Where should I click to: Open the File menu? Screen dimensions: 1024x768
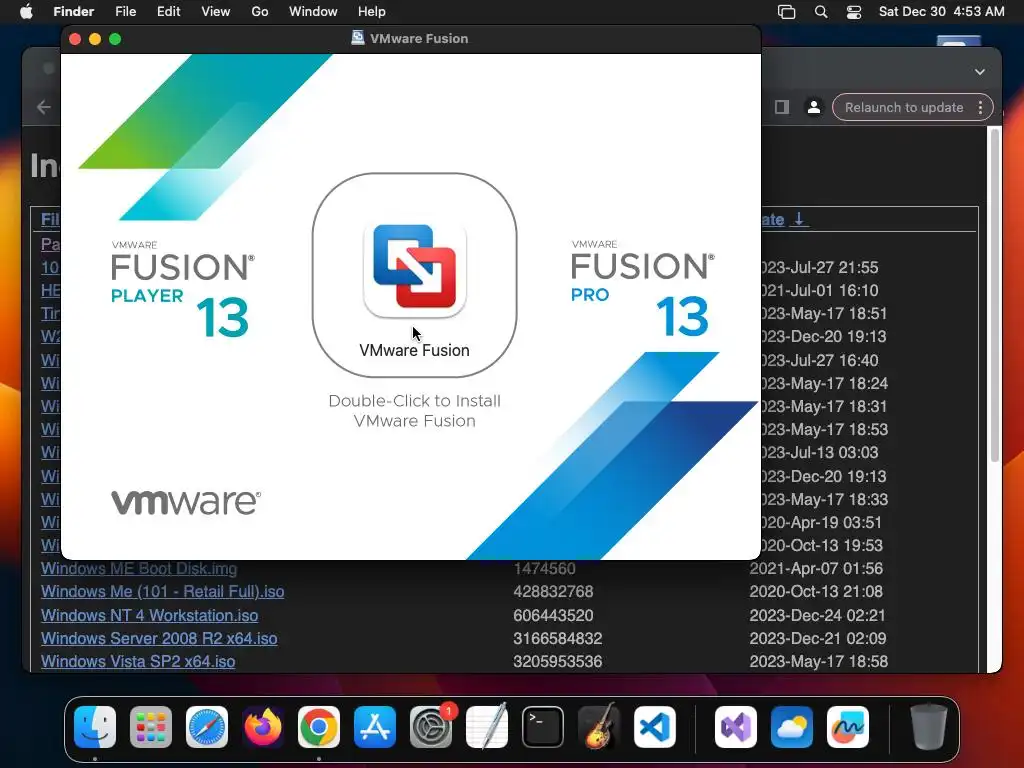pos(125,12)
